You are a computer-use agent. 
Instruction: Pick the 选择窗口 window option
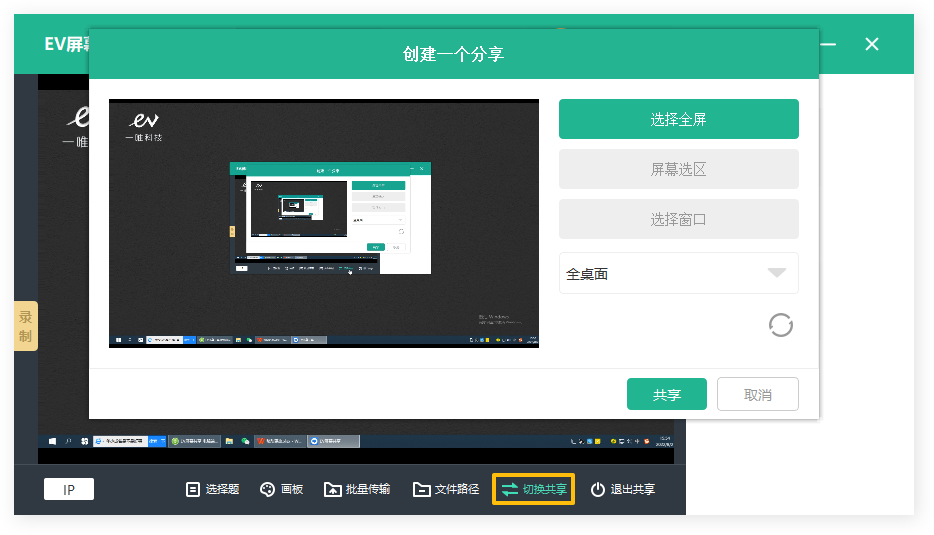coord(678,219)
